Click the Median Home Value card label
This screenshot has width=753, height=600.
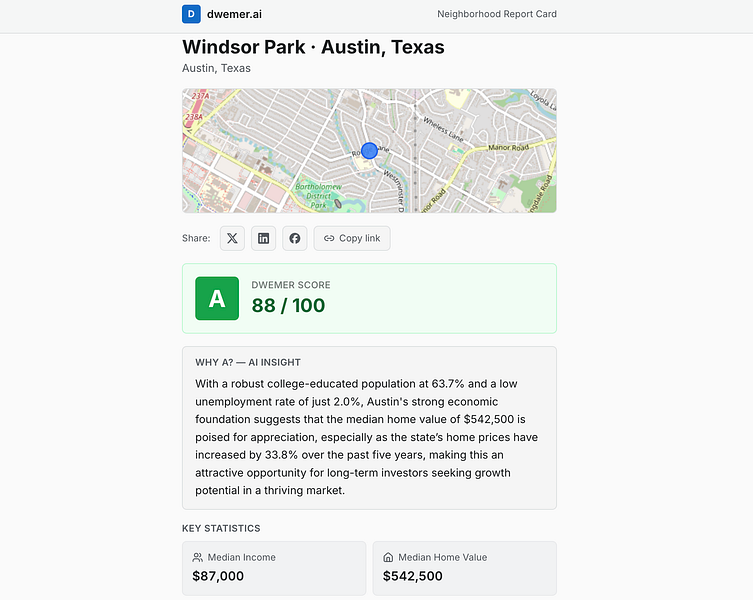click(x=443, y=557)
